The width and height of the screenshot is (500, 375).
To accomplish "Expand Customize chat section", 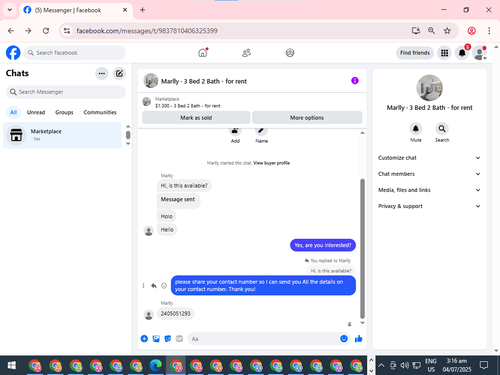I will point(429,158).
